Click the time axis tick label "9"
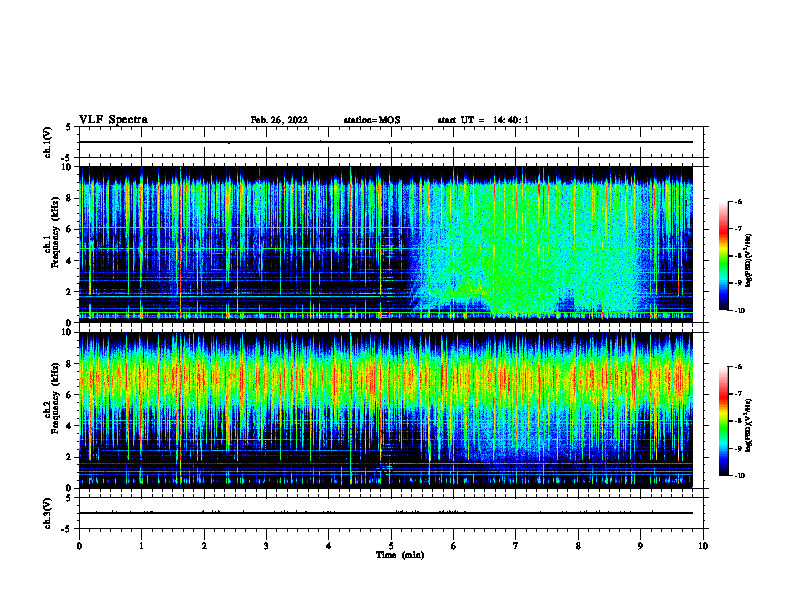This screenshot has width=792, height=612. 640,546
